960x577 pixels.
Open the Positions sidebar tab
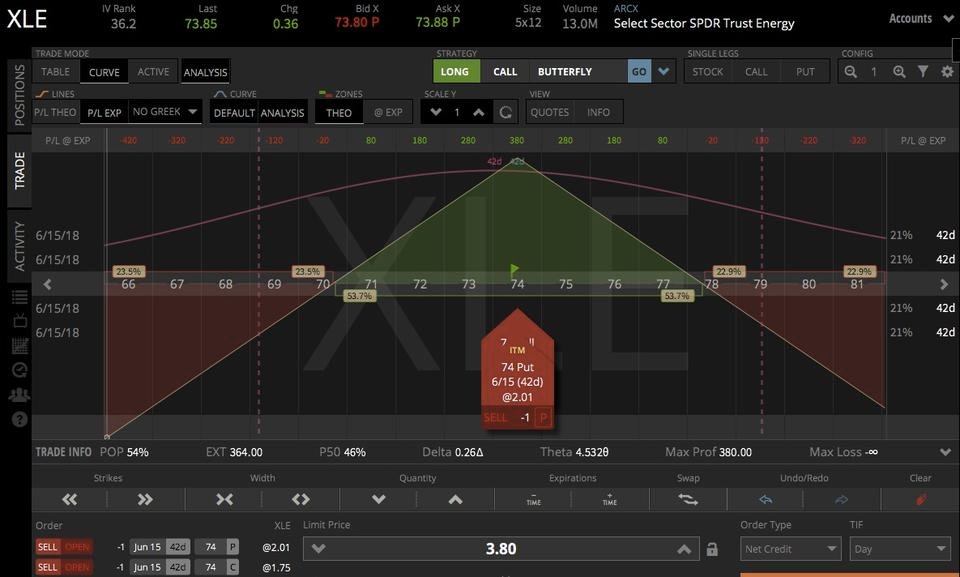[19, 95]
